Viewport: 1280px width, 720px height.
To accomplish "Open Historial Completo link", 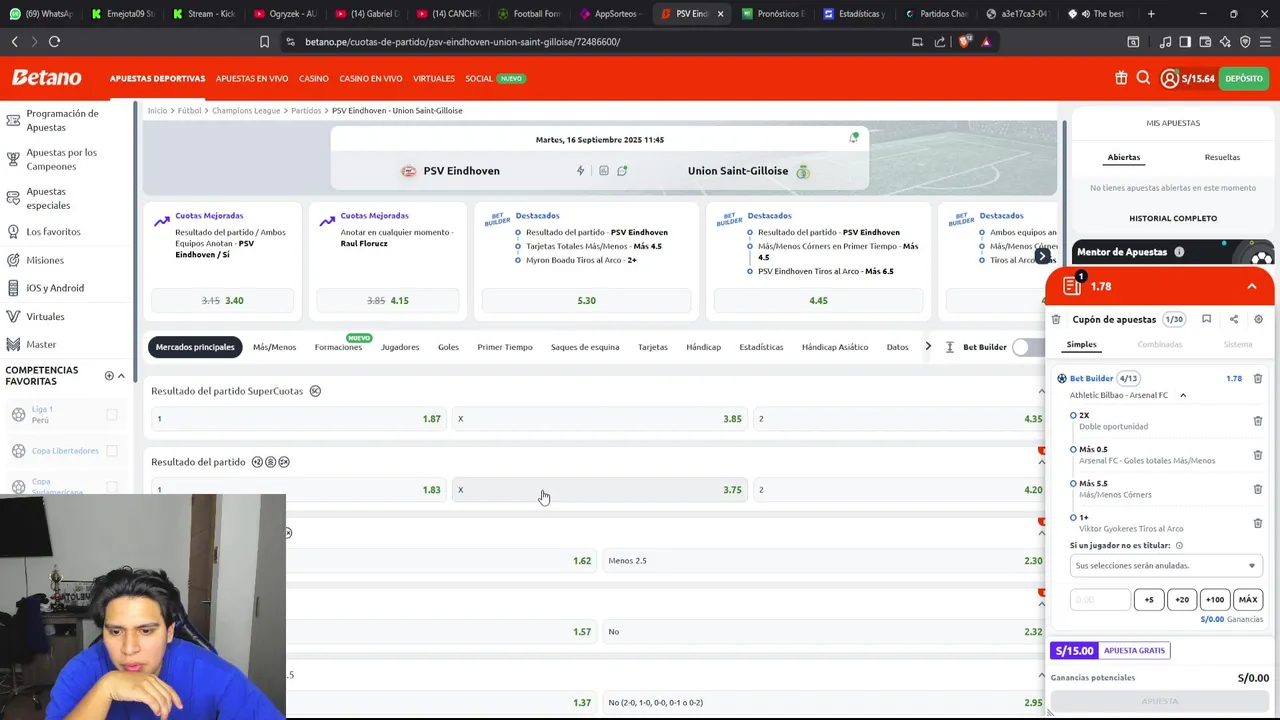I will point(1173,218).
